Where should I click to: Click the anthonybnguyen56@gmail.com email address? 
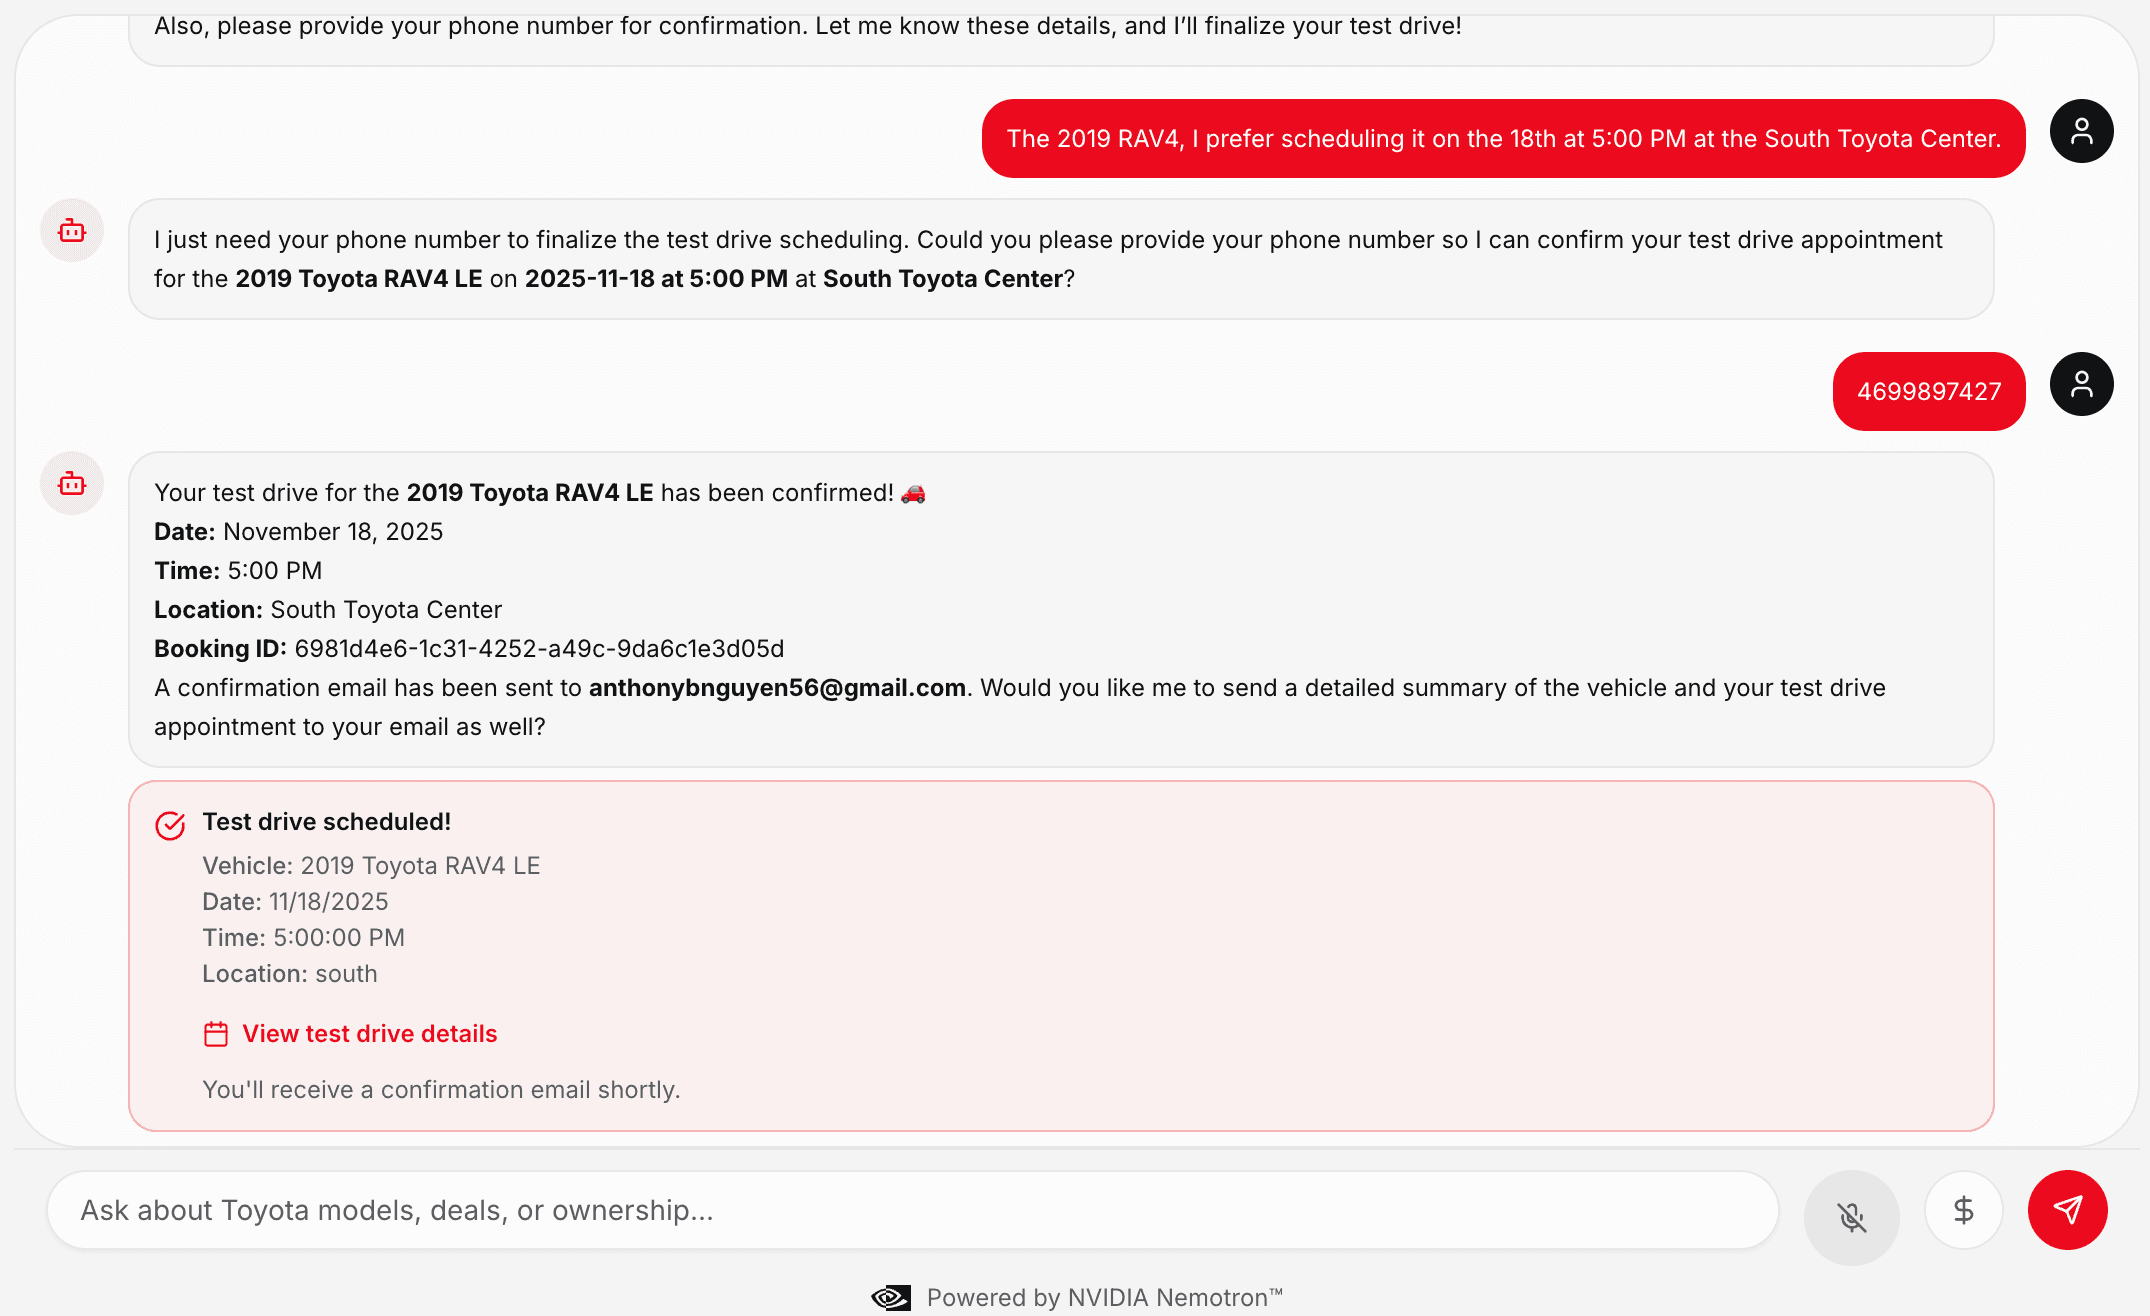click(777, 688)
